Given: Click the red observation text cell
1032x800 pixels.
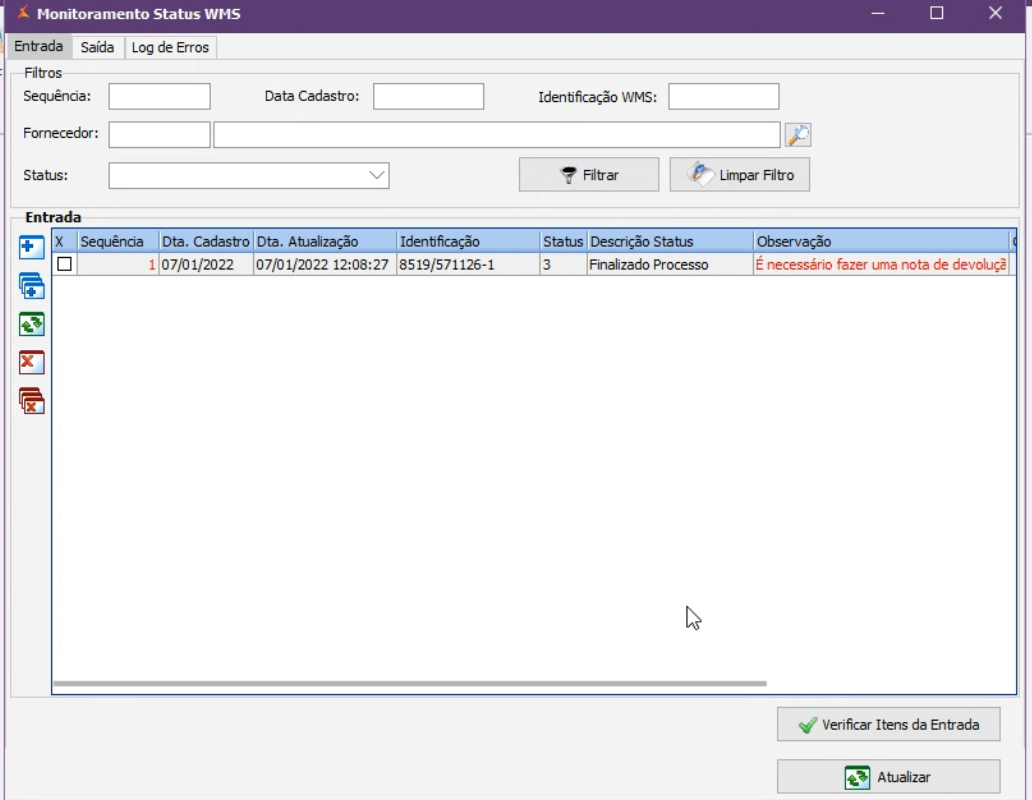Looking at the screenshot, I should coord(881,264).
